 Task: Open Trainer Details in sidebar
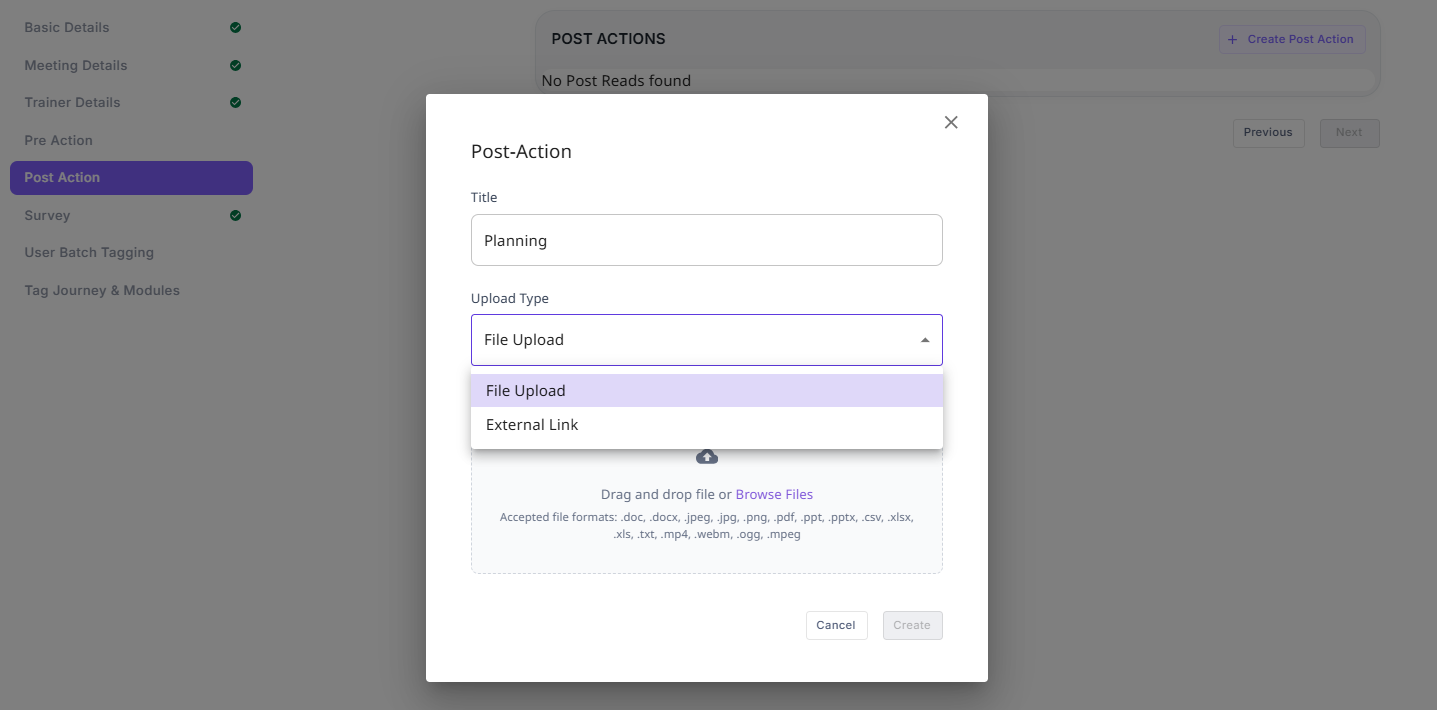click(72, 102)
